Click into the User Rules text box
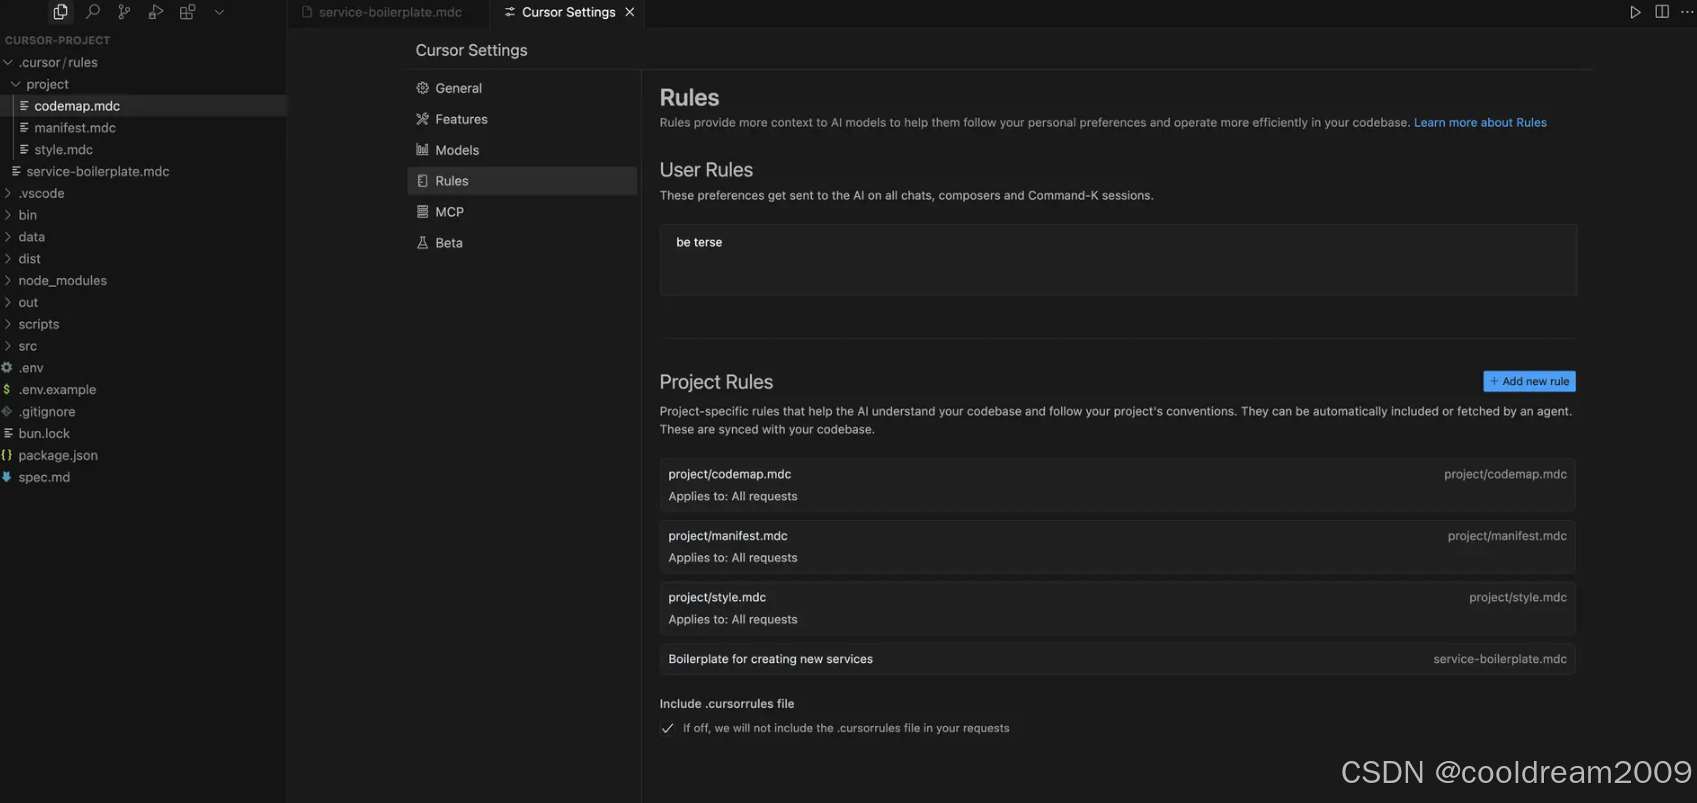 pos(1118,260)
